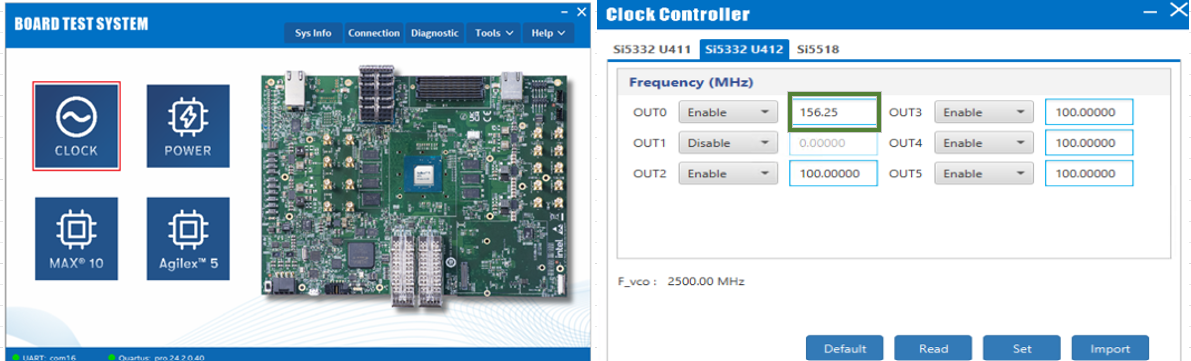Open the CLOCK module tile
The width and height of the screenshot is (1191, 361).
(x=76, y=125)
